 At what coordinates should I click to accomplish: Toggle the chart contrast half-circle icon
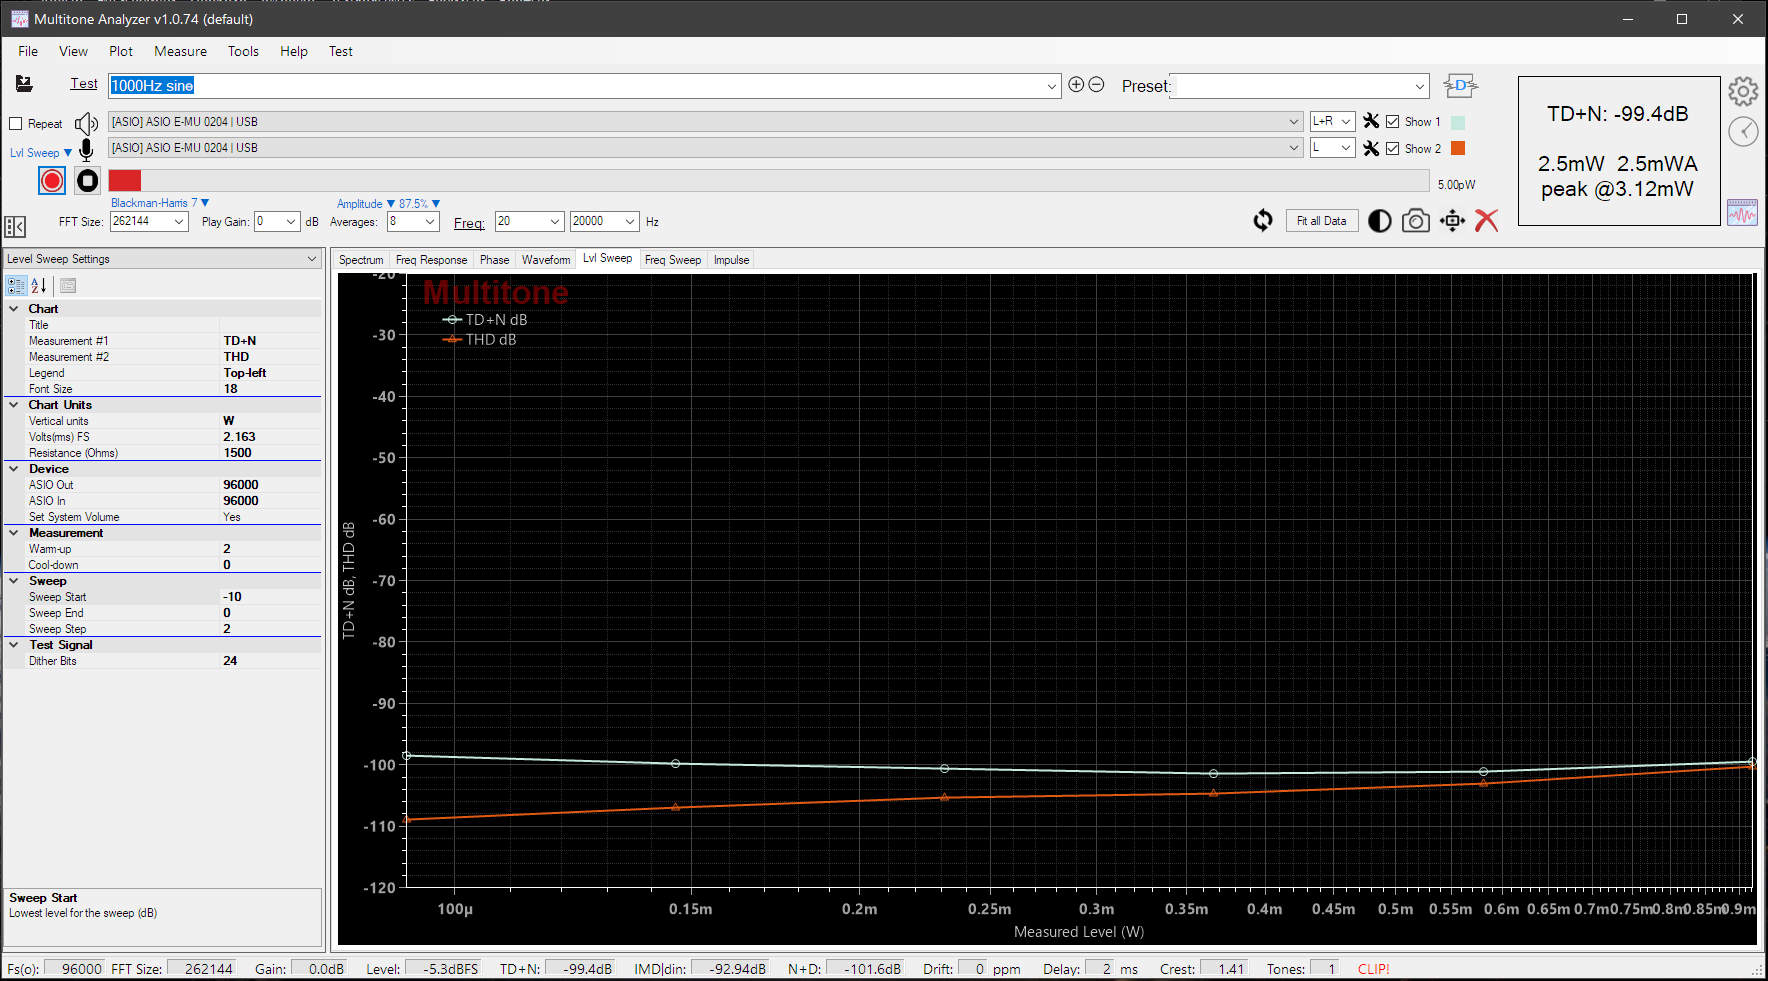click(1379, 221)
